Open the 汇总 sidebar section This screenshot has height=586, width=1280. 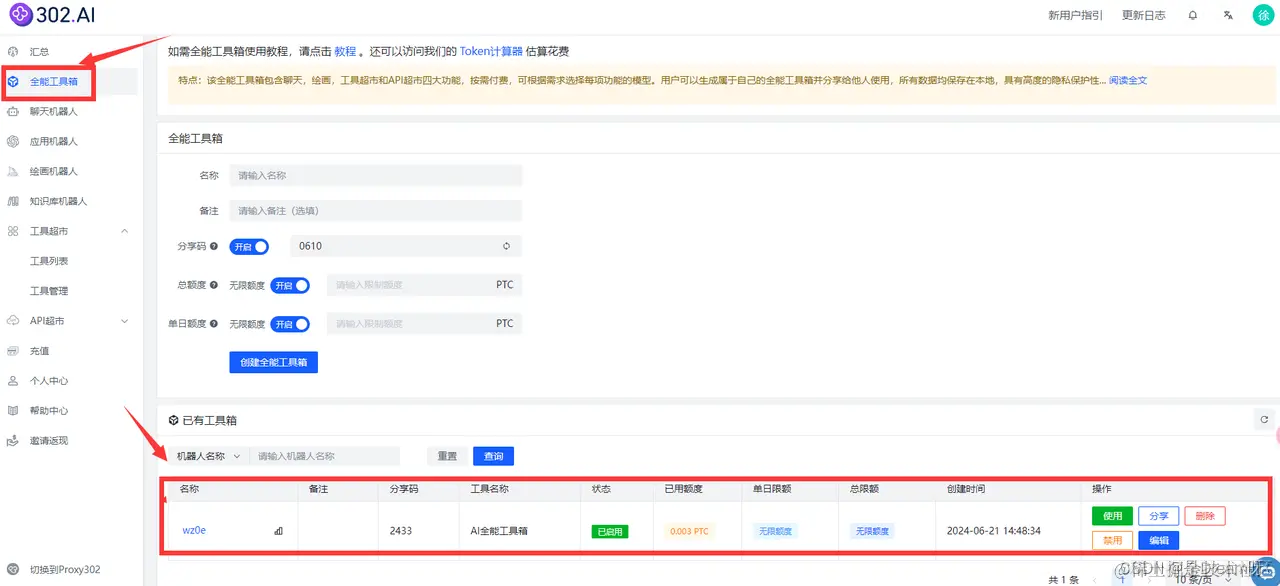pyautogui.click(x=40, y=51)
